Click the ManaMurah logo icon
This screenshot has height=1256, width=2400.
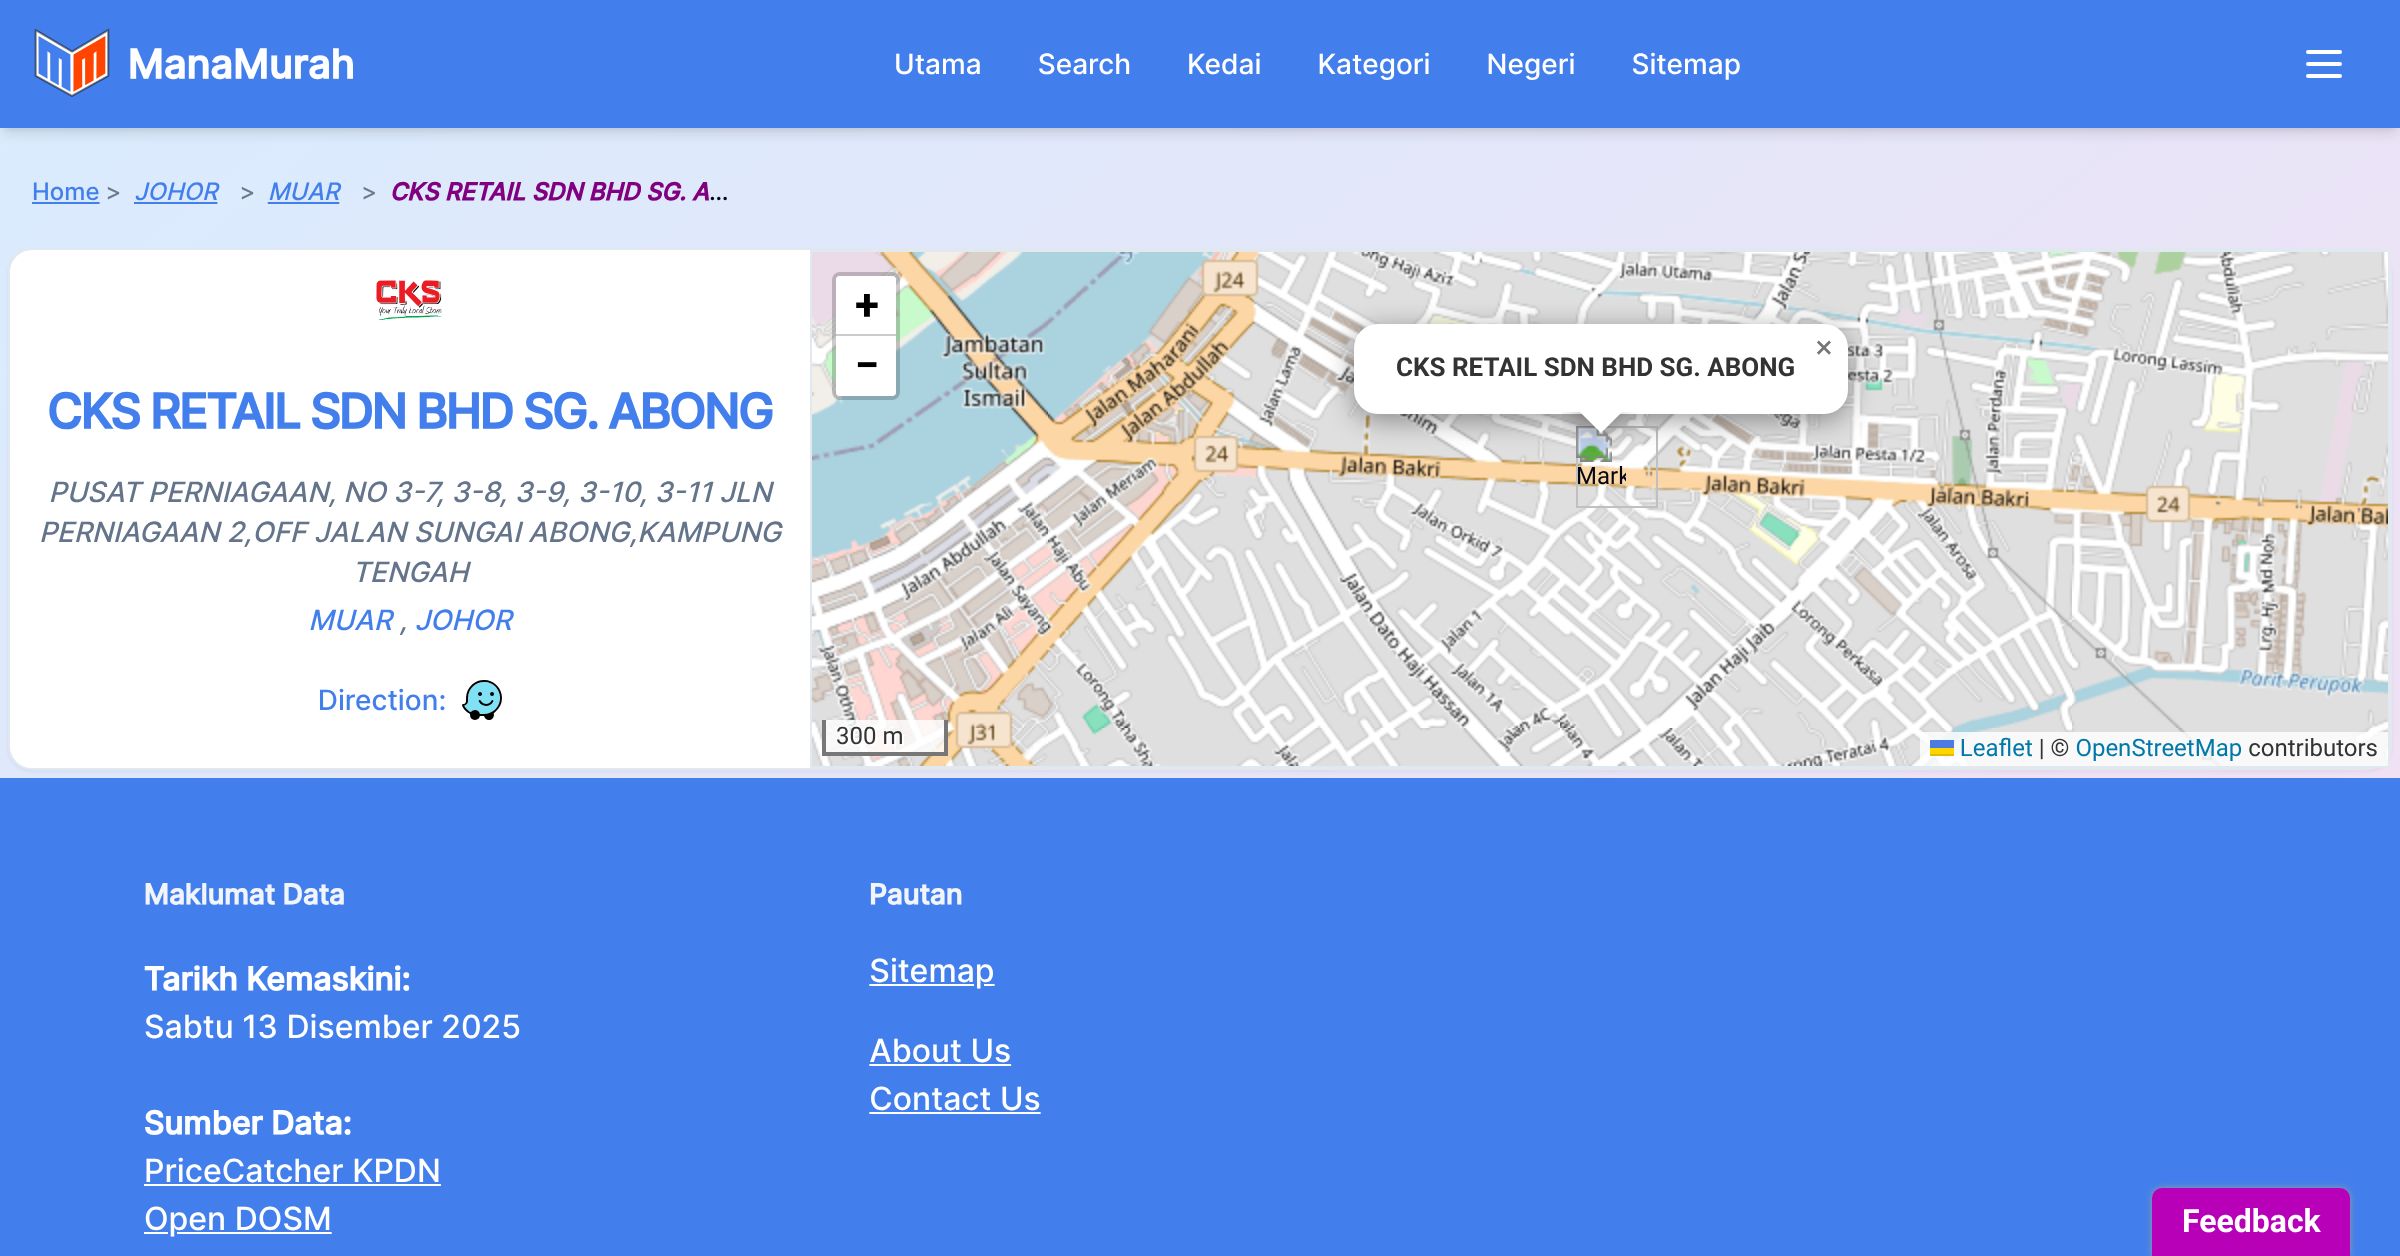71,63
